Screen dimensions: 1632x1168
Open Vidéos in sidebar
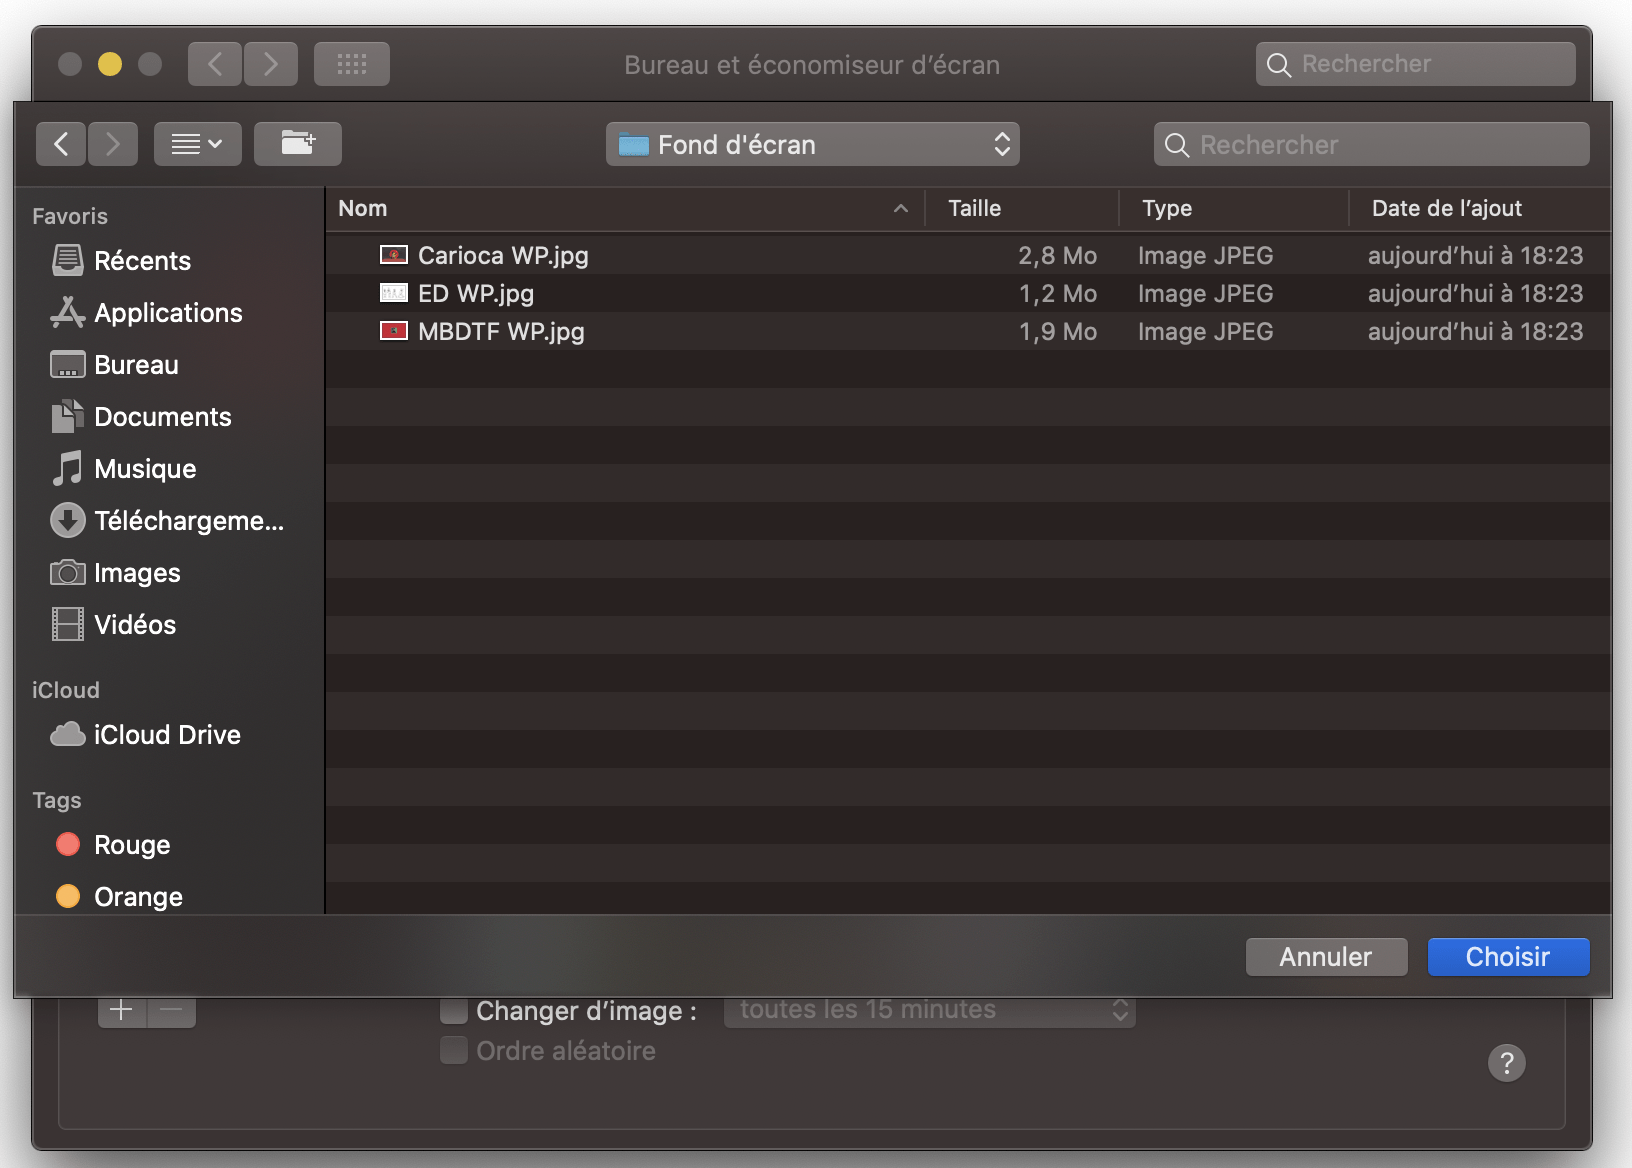tap(168, 625)
